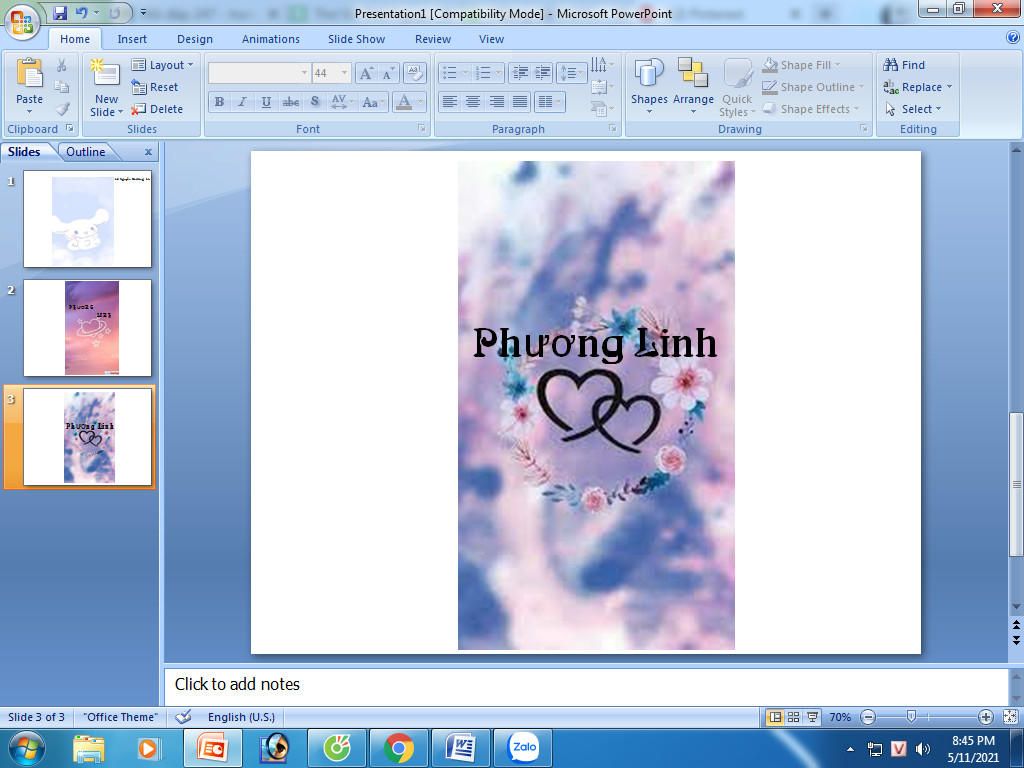Image resolution: width=1024 pixels, height=768 pixels.
Task: Select slide 1 thumbnail
Action: coord(88,219)
